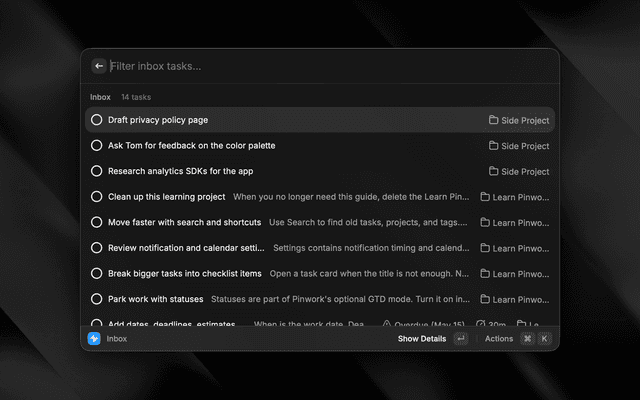Image resolution: width=640 pixels, height=400 pixels.
Task: Click the blue Pinwork app icon in footer
Action: tap(94, 338)
